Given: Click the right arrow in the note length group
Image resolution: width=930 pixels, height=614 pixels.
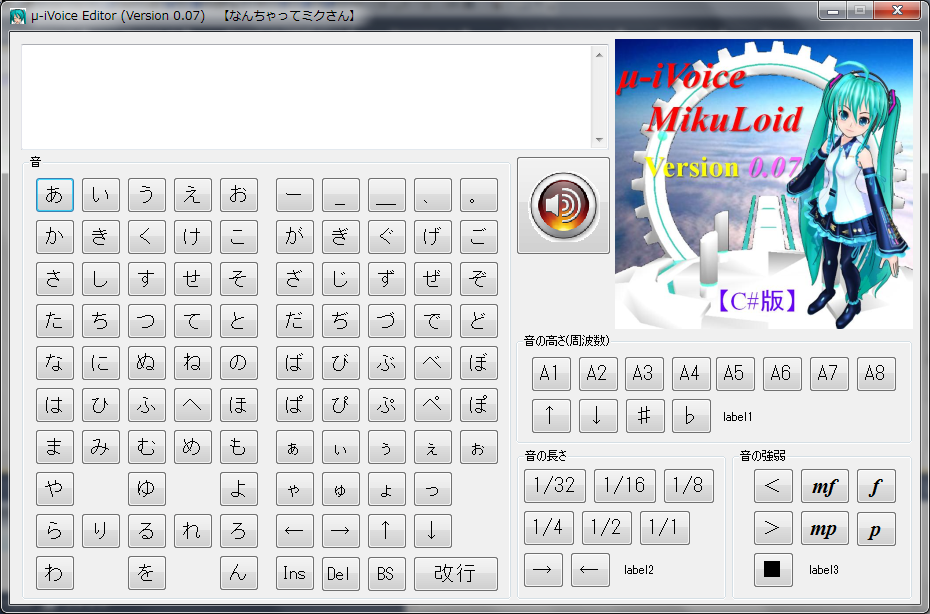Looking at the screenshot, I should coord(543,570).
